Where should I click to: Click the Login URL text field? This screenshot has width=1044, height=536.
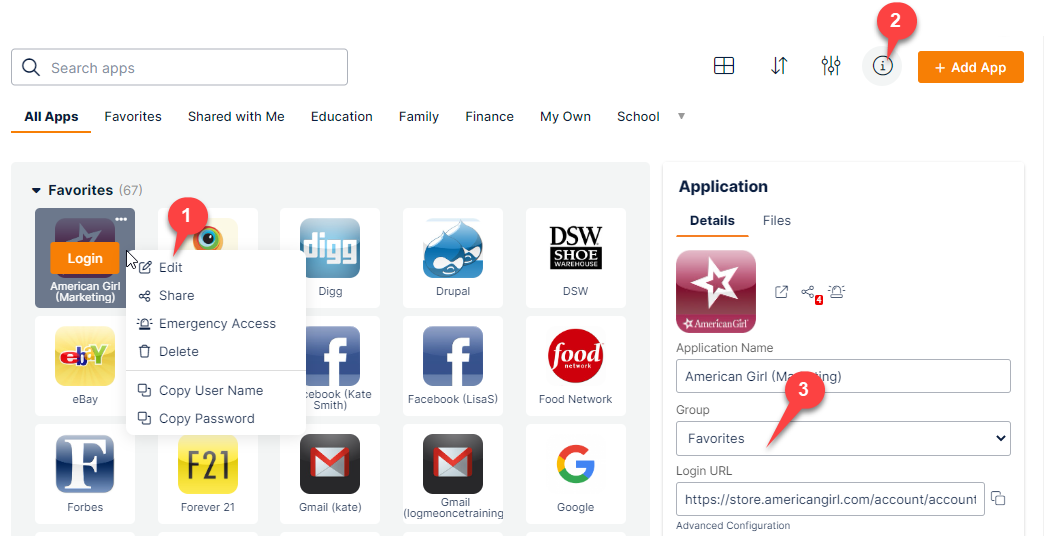coord(830,499)
